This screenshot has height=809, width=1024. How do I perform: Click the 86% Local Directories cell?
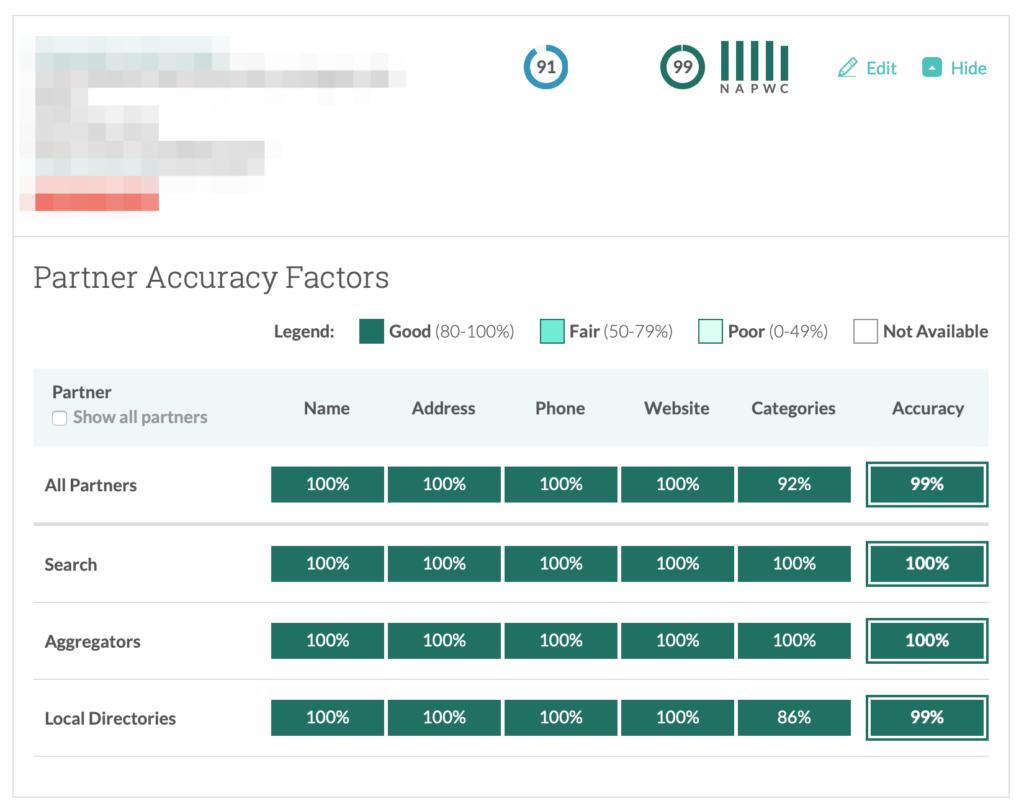[x=794, y=718]
